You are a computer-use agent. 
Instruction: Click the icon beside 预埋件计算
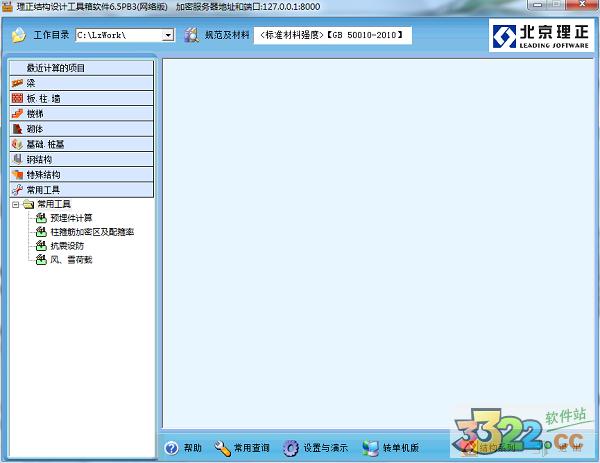point(41,218)
